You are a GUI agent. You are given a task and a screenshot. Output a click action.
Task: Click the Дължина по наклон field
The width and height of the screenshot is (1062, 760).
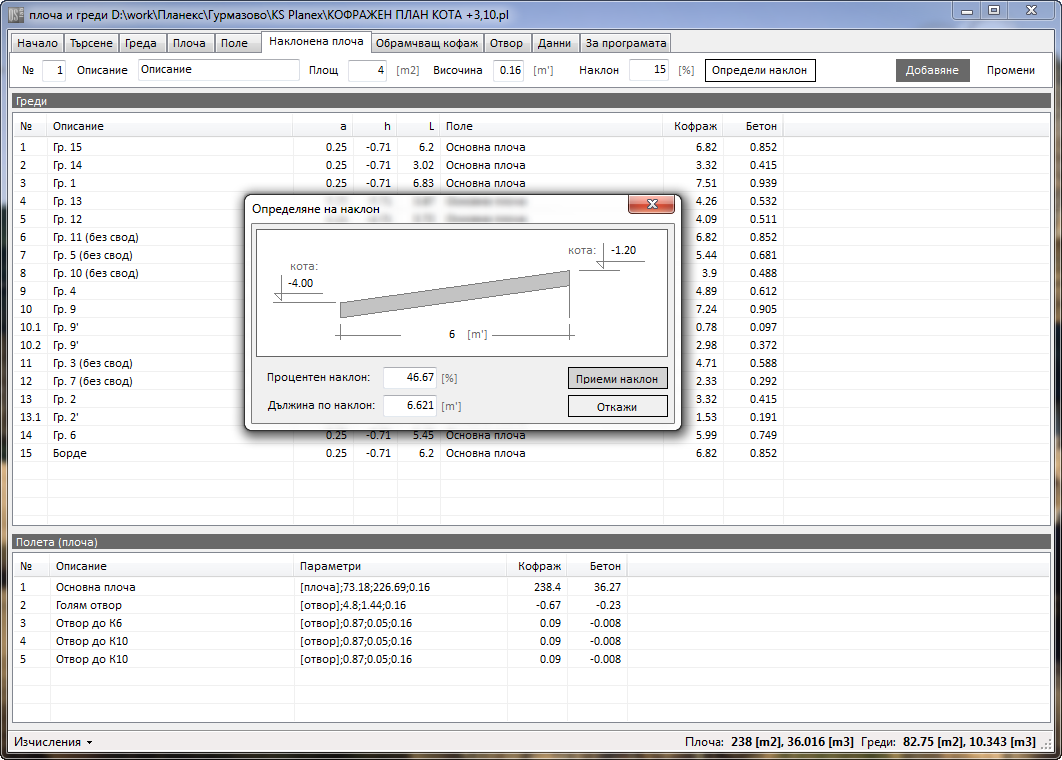coord(410,406)
